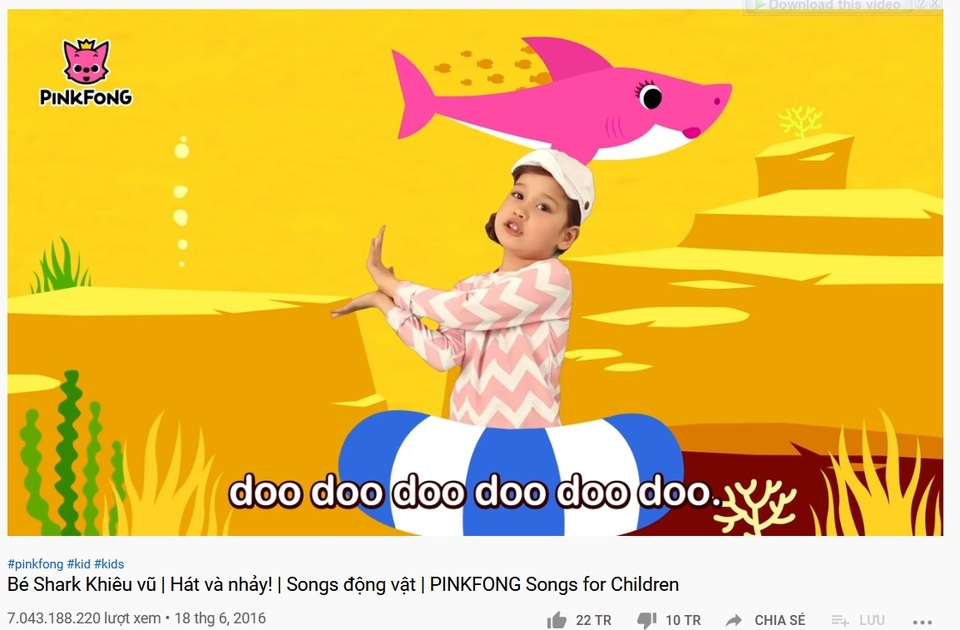Open the three-dot more actions menu
This screenshot has height=630, width=960.
923,621
